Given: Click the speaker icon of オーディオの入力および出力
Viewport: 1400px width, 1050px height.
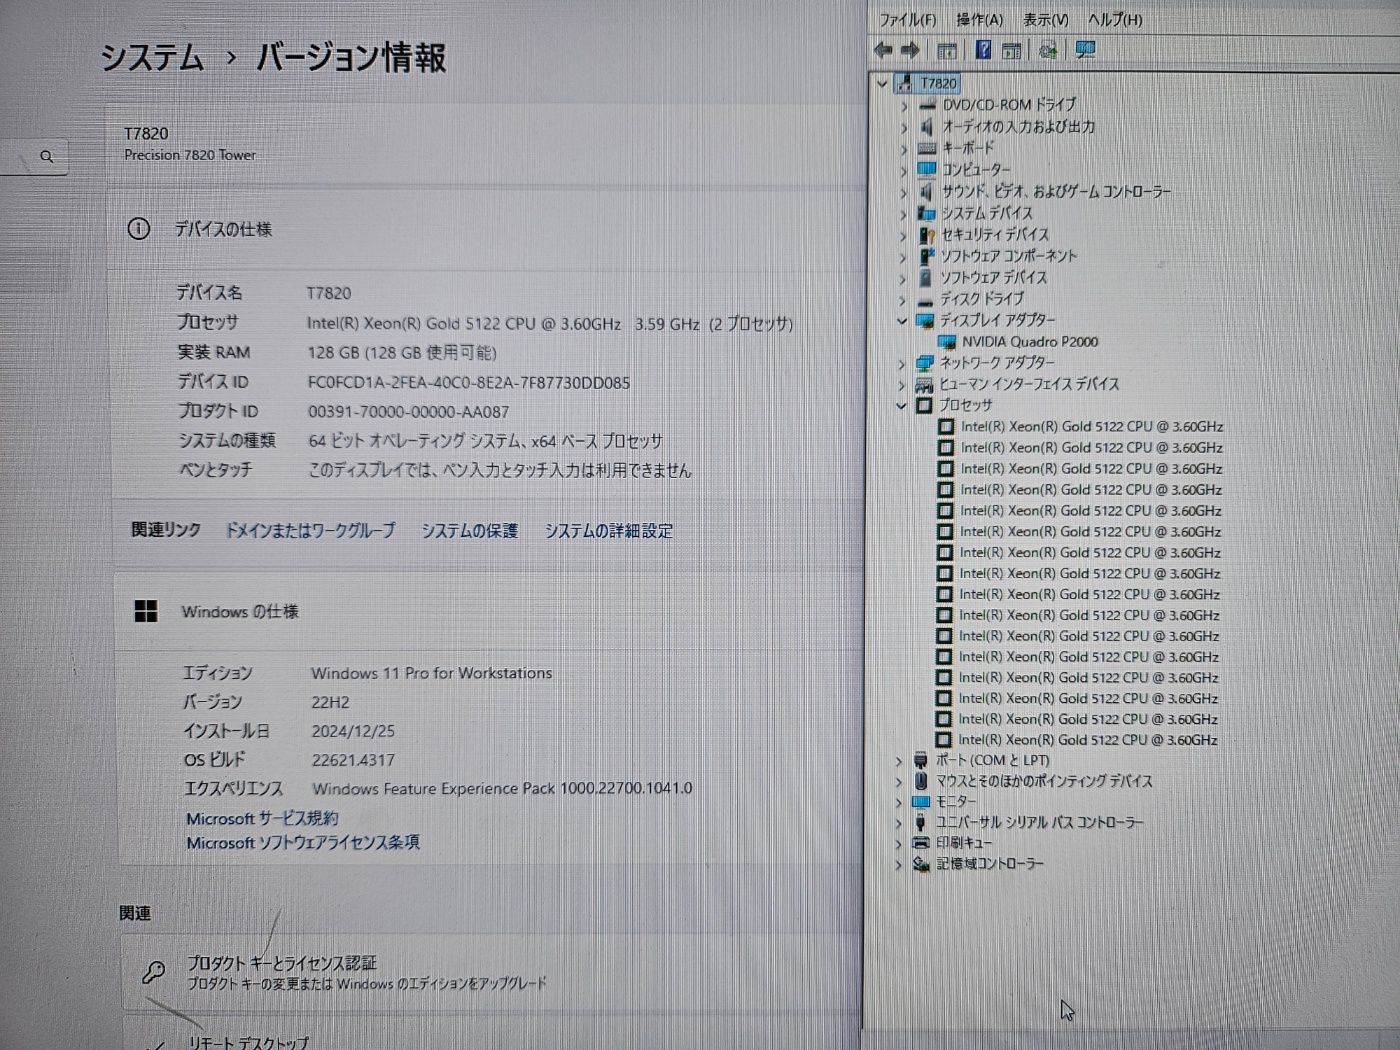Looking at the screenshot, I should [x=927, y=127].
